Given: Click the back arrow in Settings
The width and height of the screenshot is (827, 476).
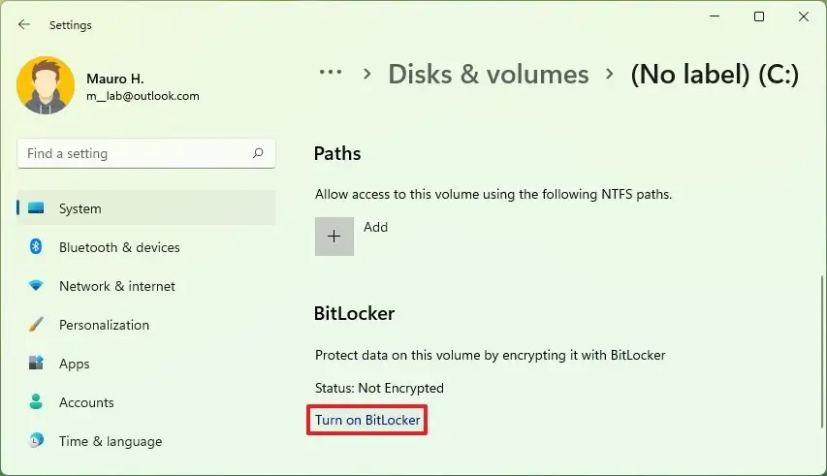Looking at the screenshot, I should (x=24, y=25).
